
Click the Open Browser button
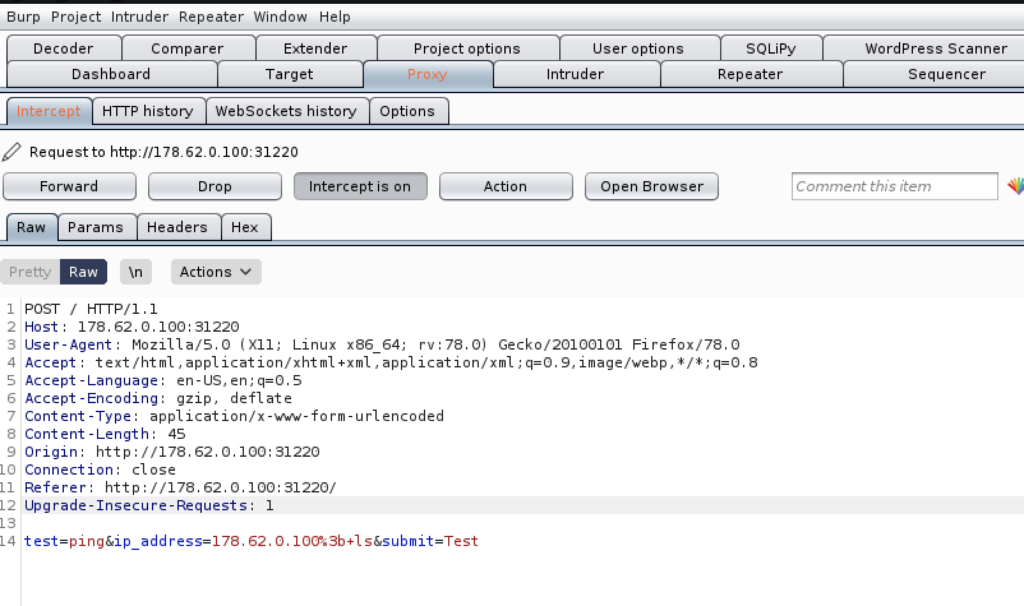coord(652,187)
